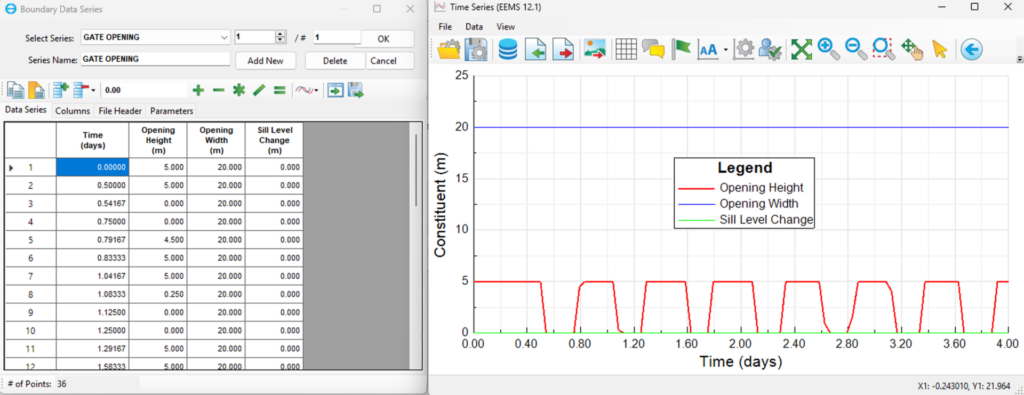The height and width of the screenshot is (395, 1024).
Task: Expand the AA font size dropdown arrow
Action: click(726, 50)
